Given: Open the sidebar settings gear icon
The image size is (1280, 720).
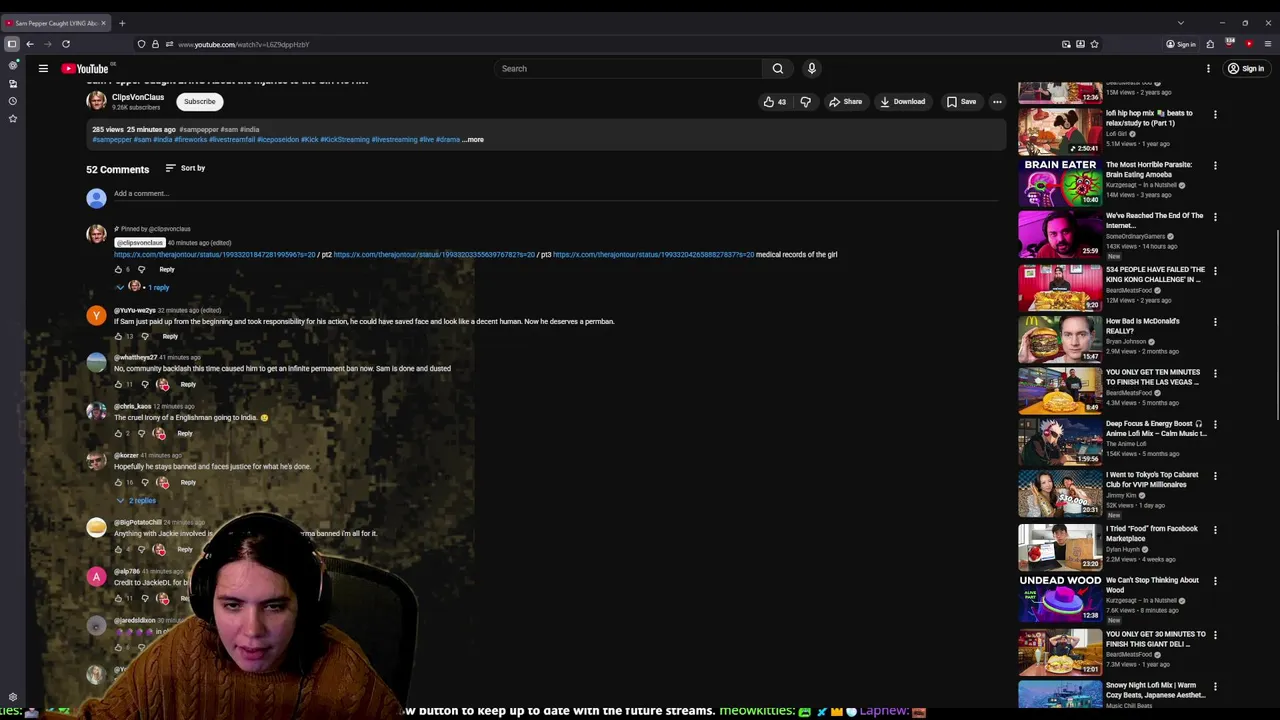Looking at the screenshot, I should tap(13, 697).
